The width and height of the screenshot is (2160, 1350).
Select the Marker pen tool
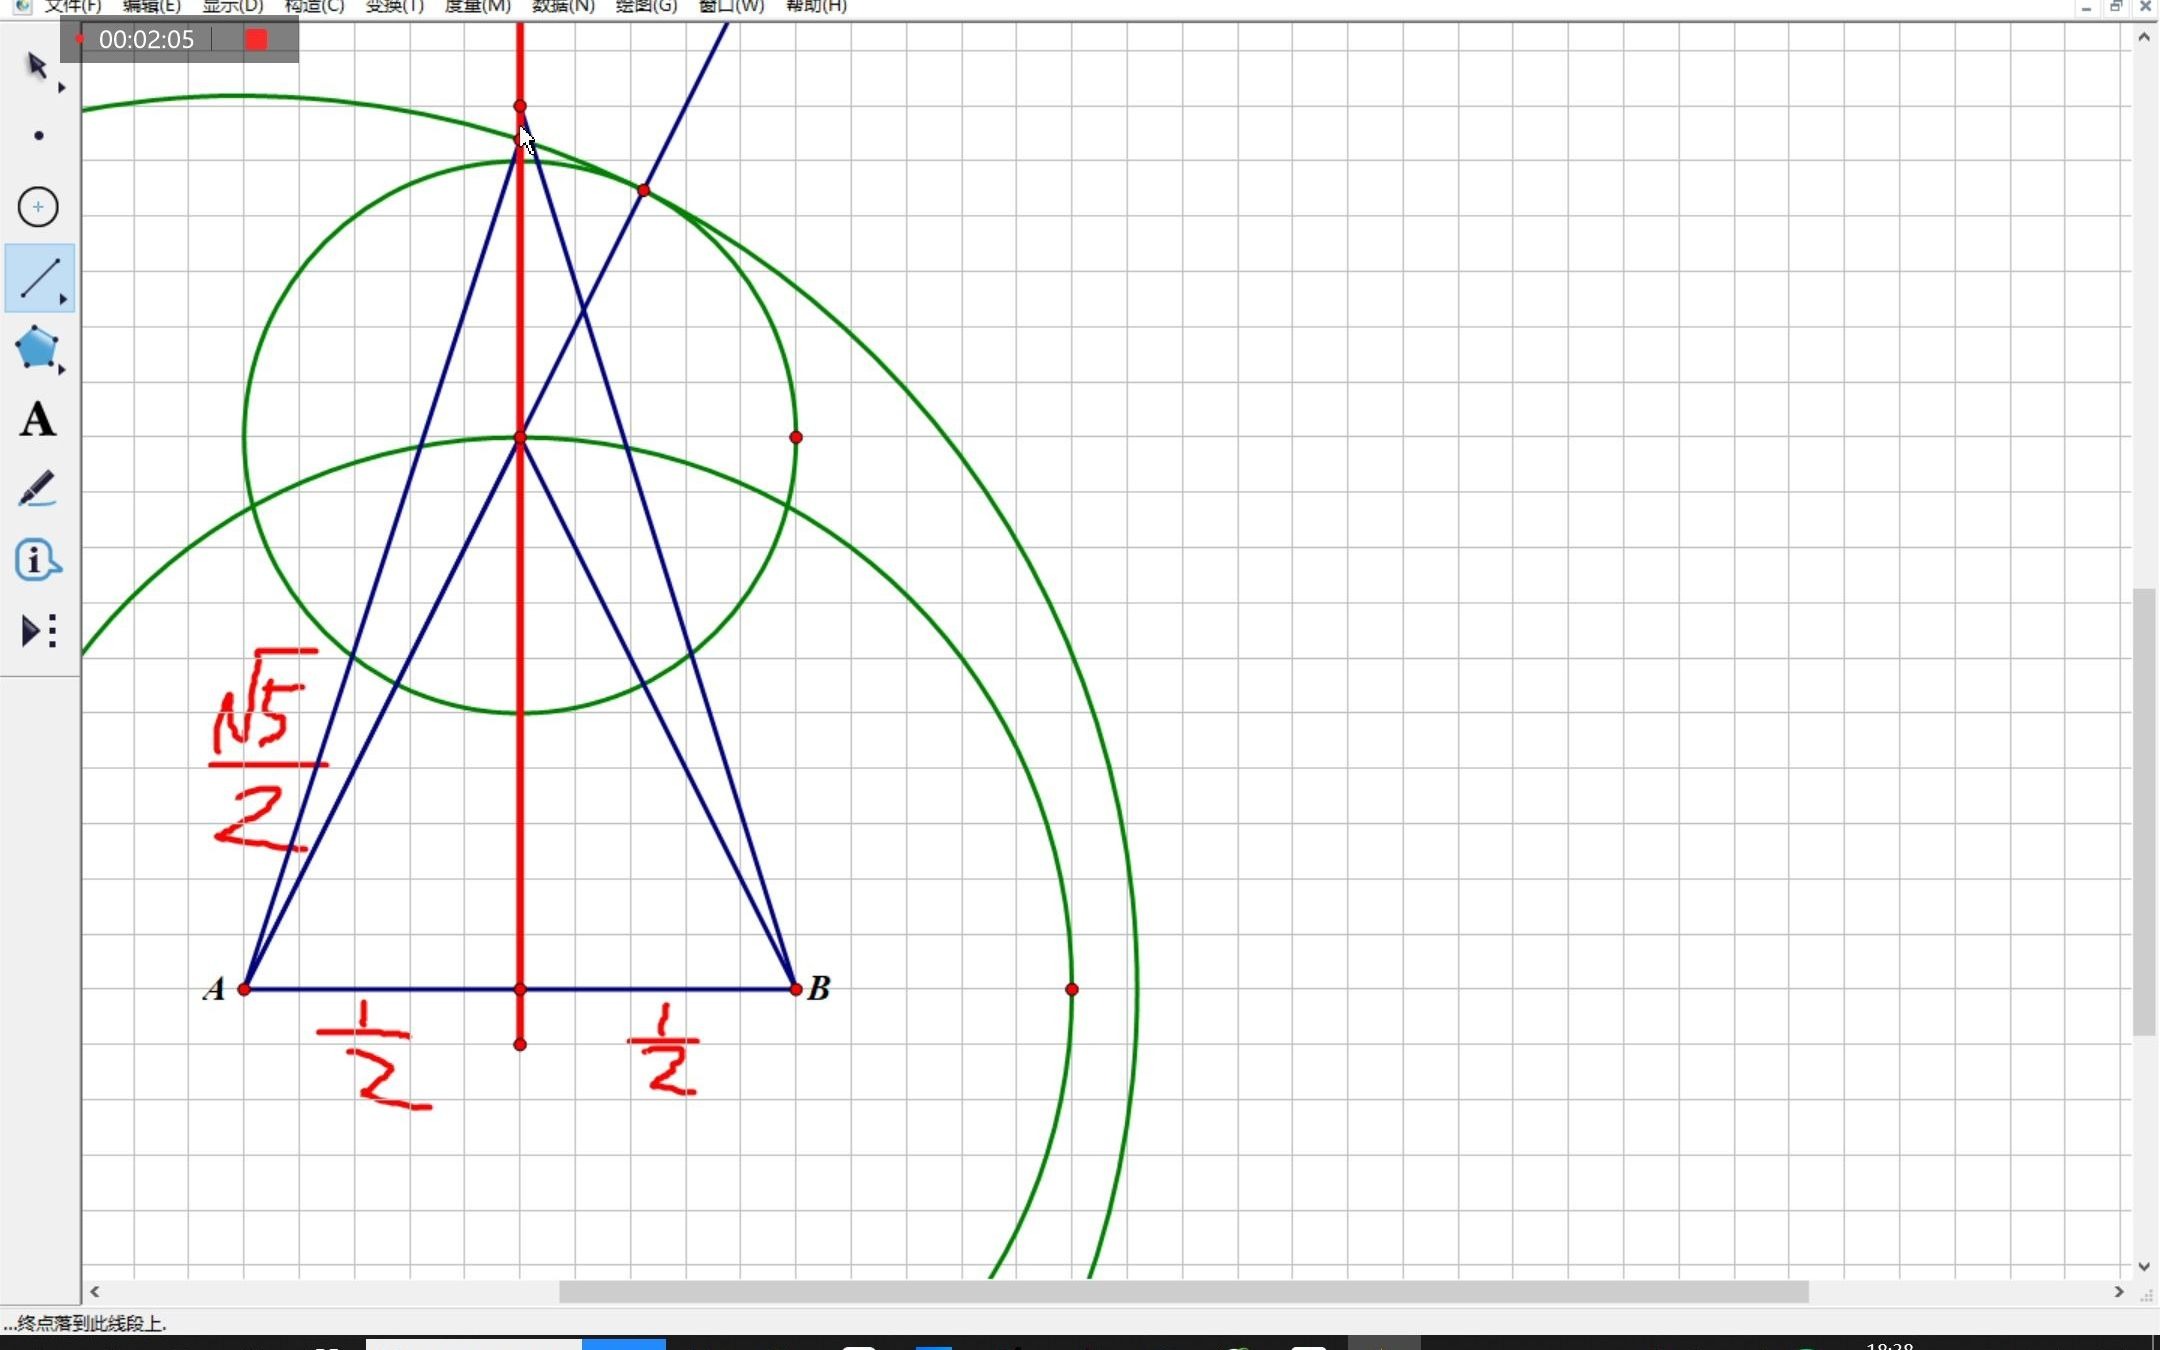[x=38, y=489]
